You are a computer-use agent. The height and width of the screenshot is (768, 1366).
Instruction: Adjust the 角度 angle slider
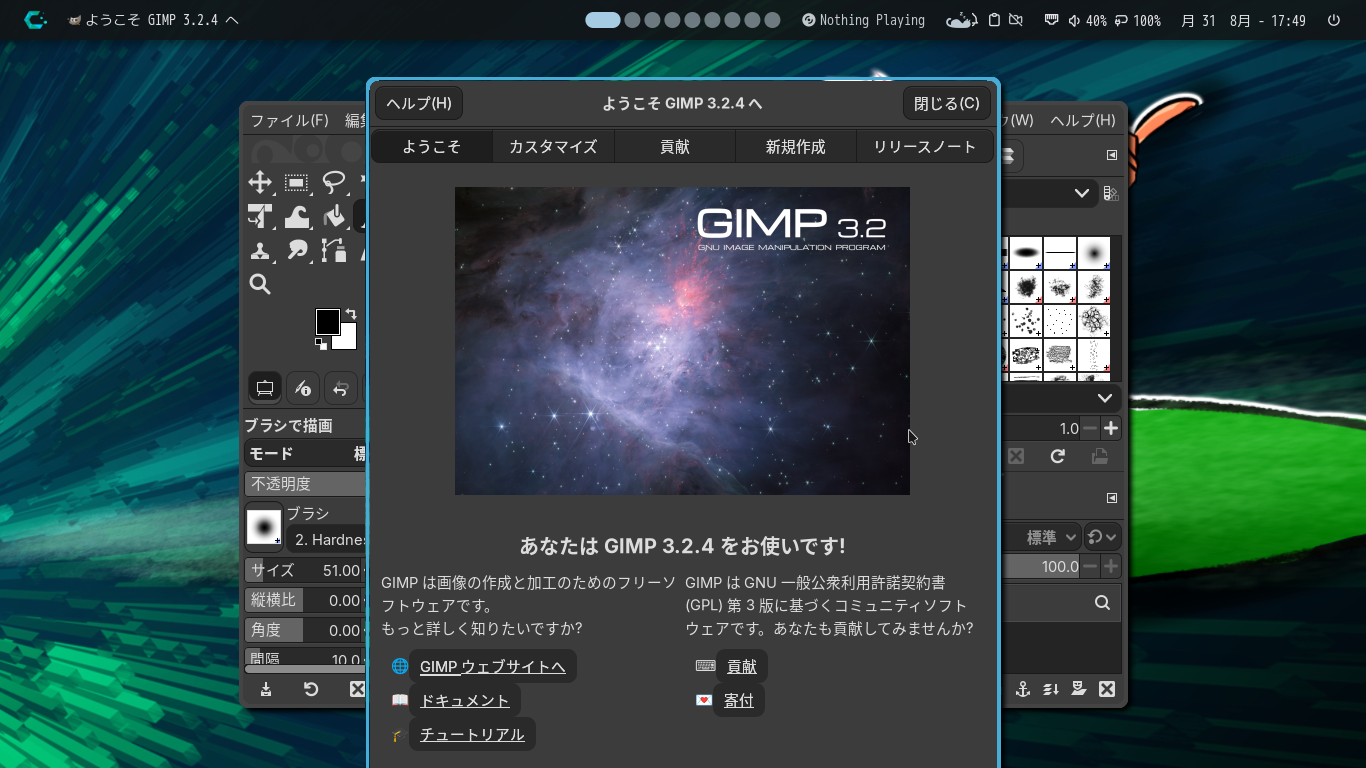pyautogui.click(x=305, y=630)
